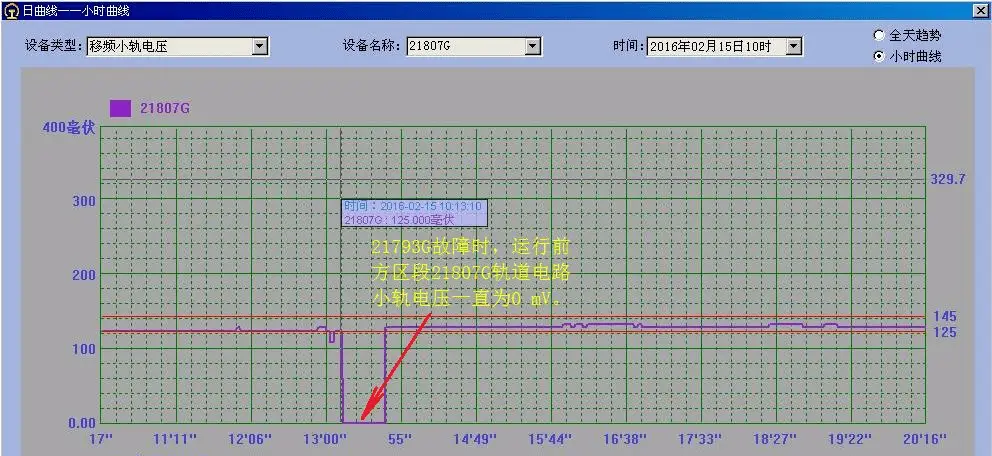Close the 日曲线—小时曲线 window
This screenshot has height=456, width=992.
(982, 10)
